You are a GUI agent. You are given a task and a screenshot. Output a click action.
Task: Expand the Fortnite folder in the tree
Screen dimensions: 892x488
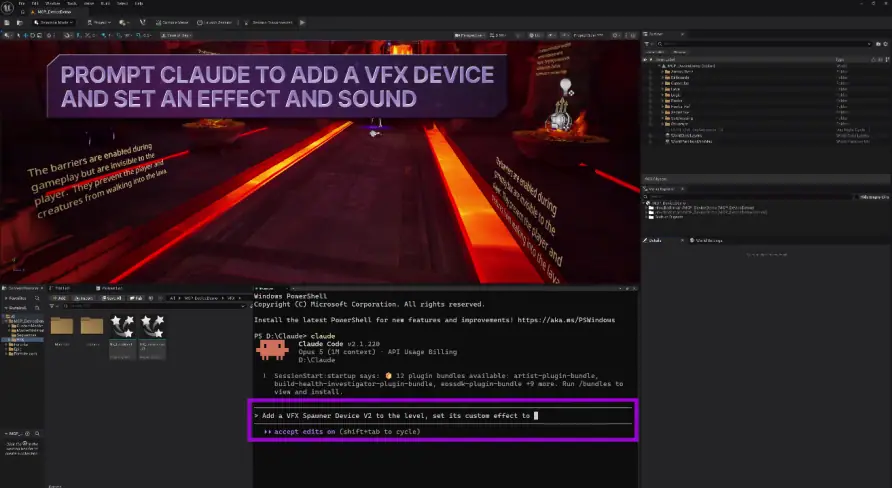tap(6, 345)
